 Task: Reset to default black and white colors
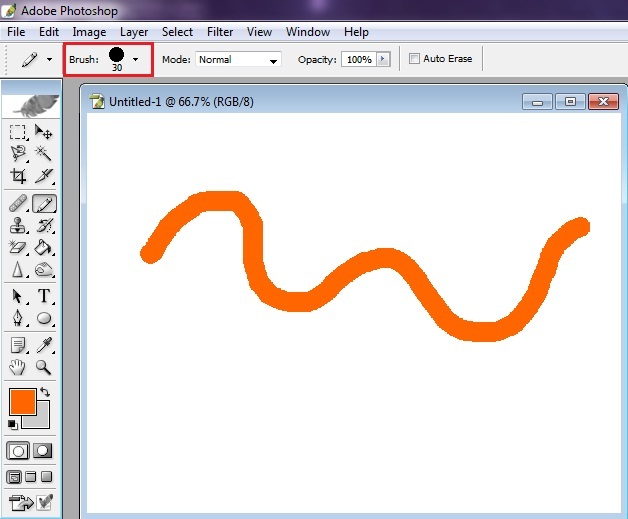pyautogui.click(x=13, y=424)
